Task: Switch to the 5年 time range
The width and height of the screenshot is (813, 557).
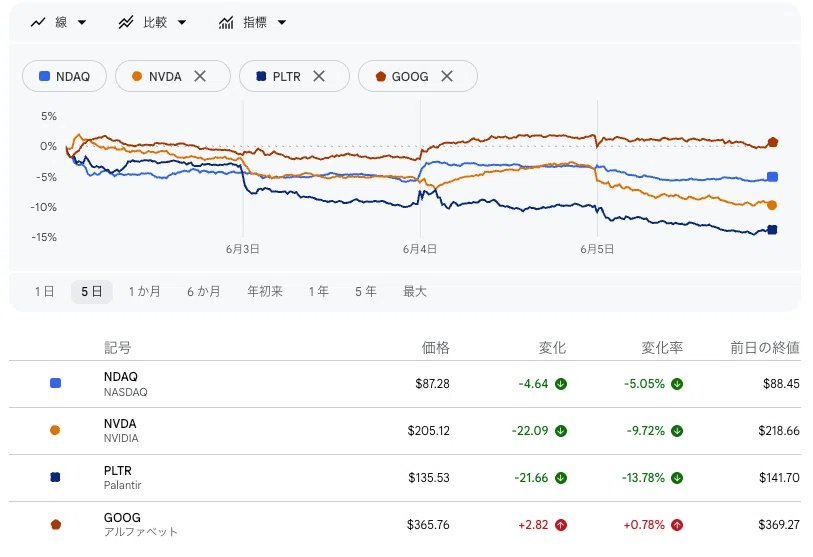Action: point(366,291)
